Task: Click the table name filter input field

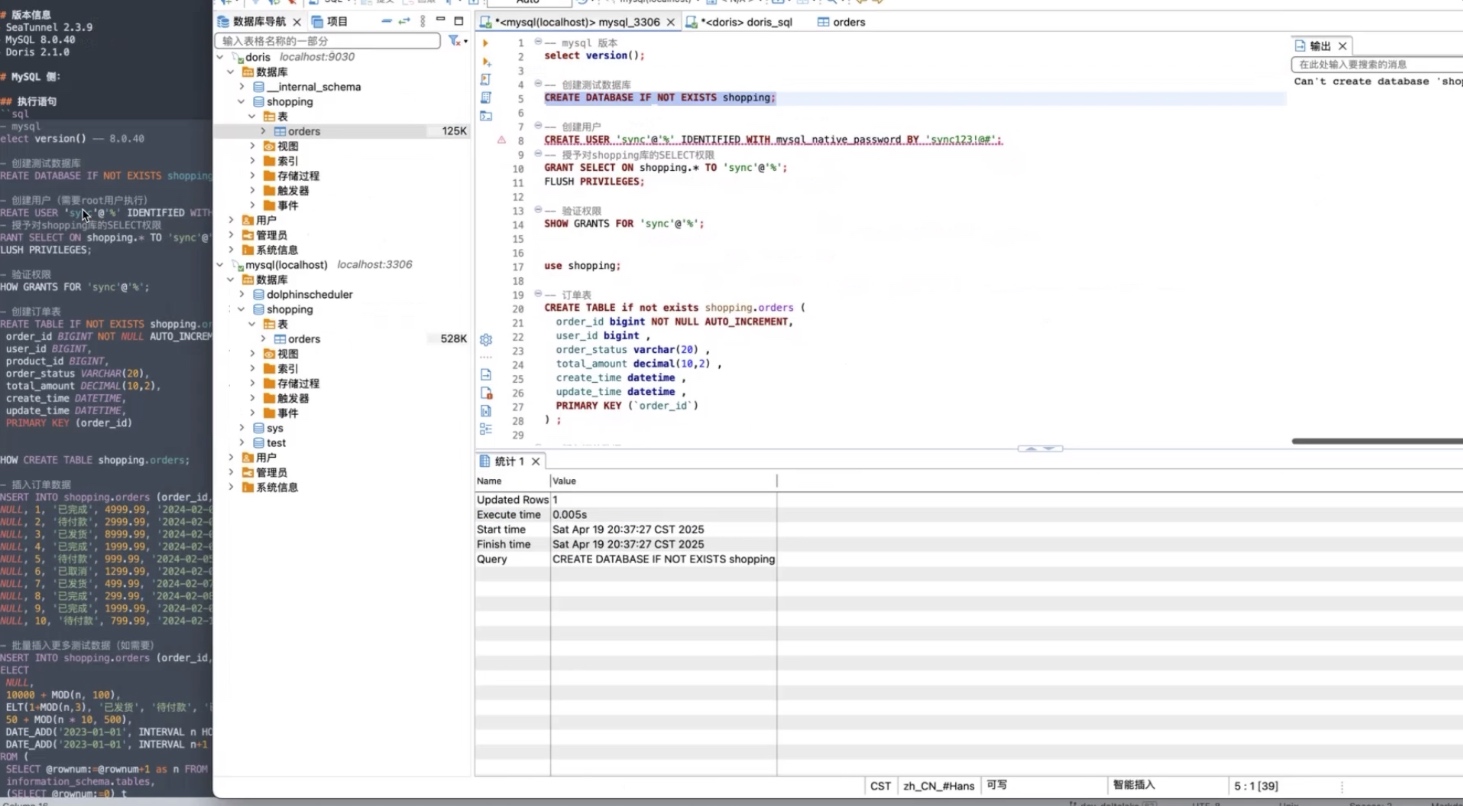Action: [328, 41]
